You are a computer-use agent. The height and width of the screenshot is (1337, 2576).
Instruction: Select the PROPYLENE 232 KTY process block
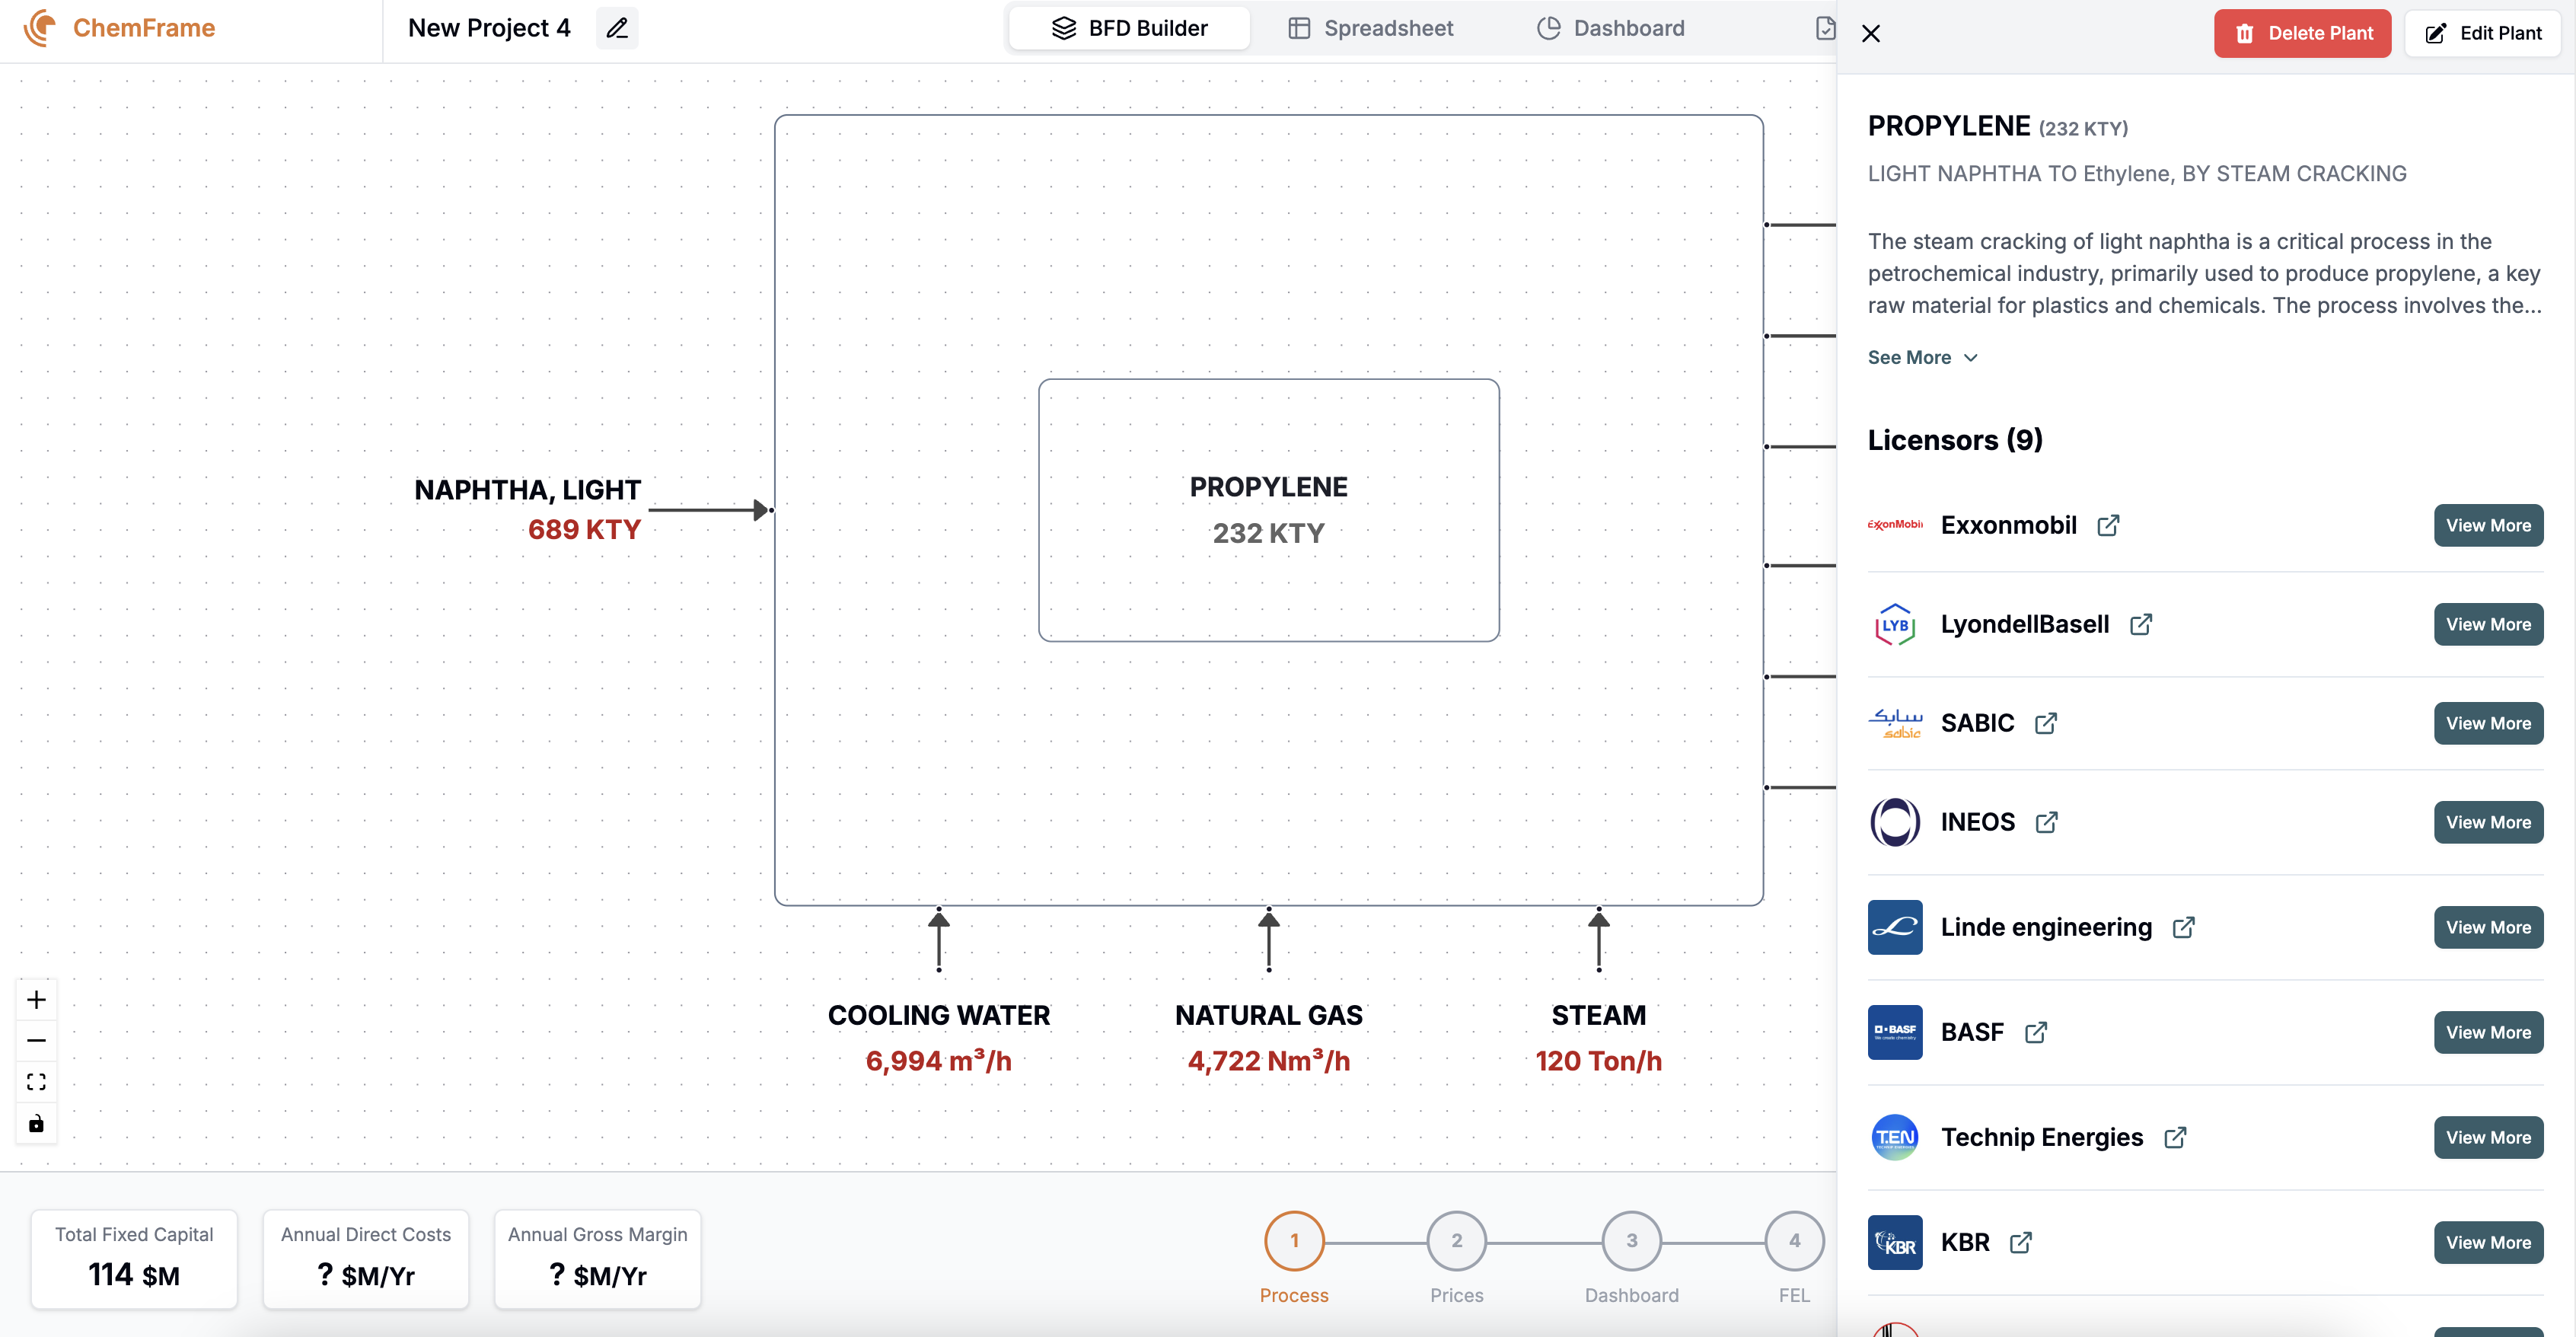pyautogui.click(x=1268, y=510)
